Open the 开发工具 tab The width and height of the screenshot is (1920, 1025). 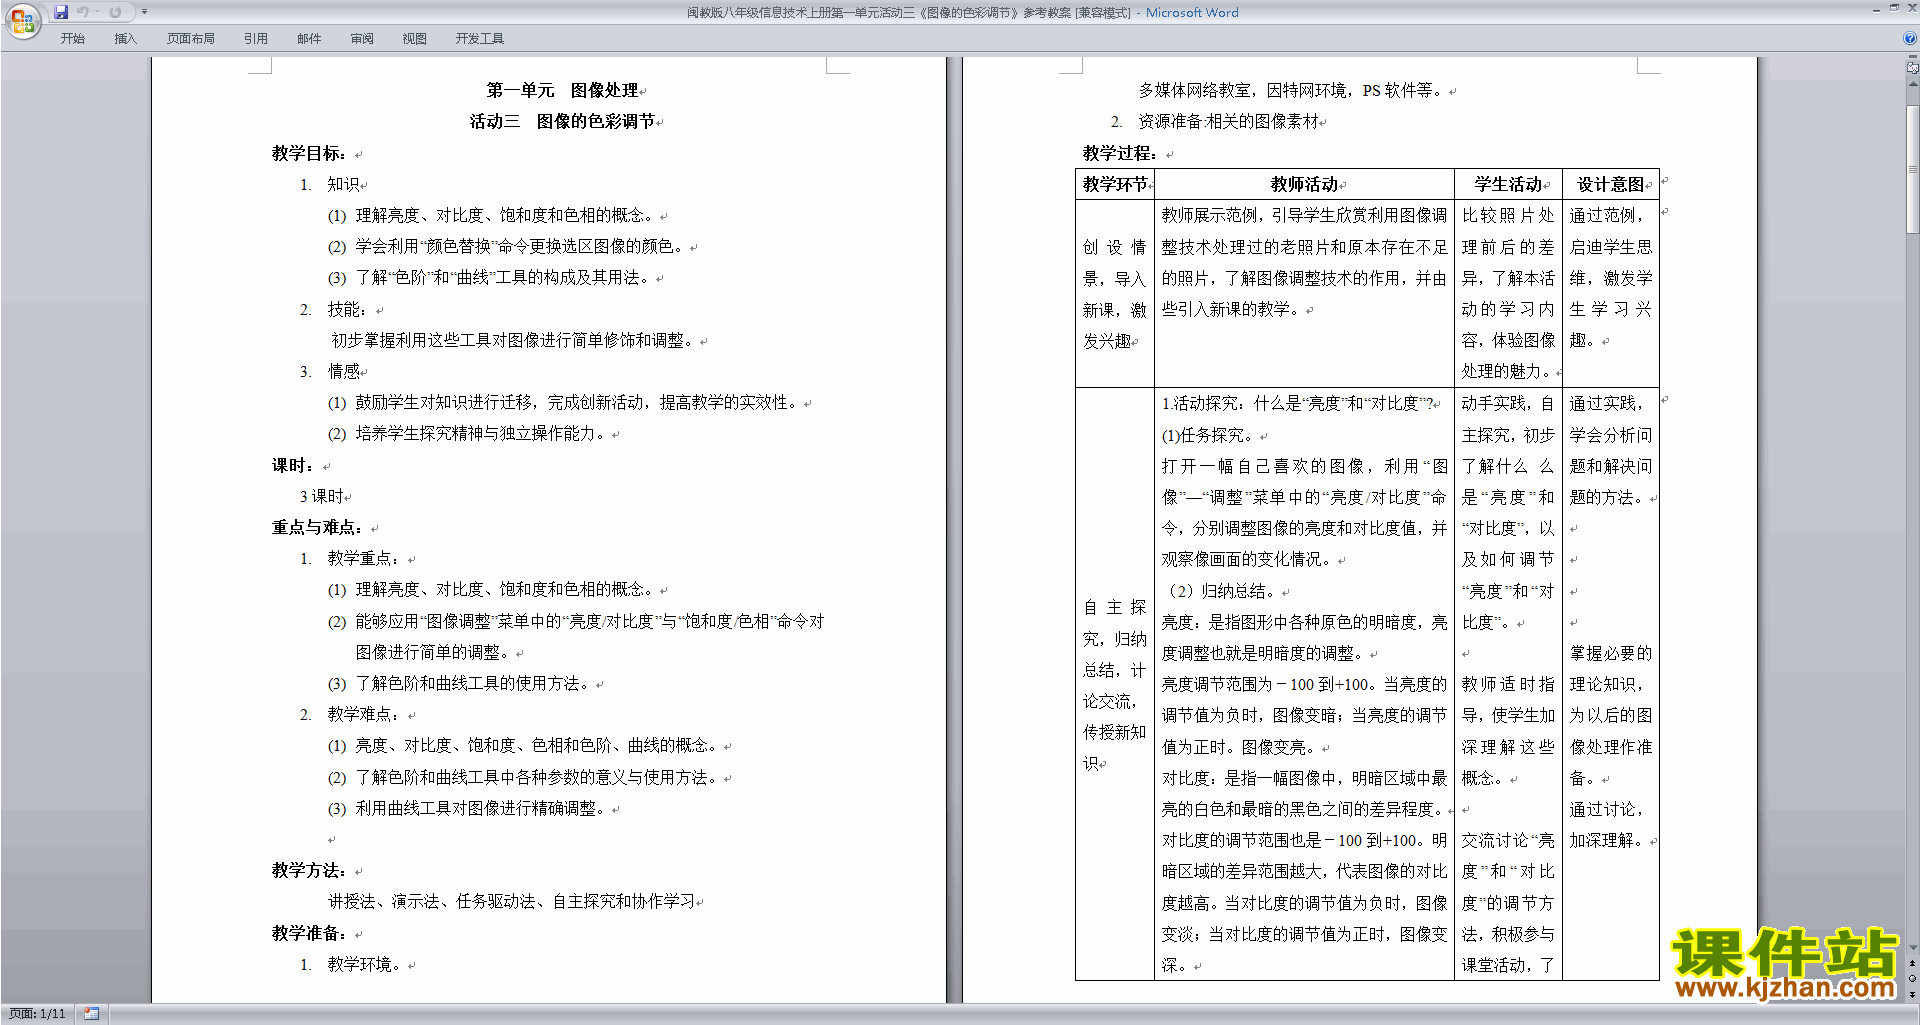tap(480, 38)
